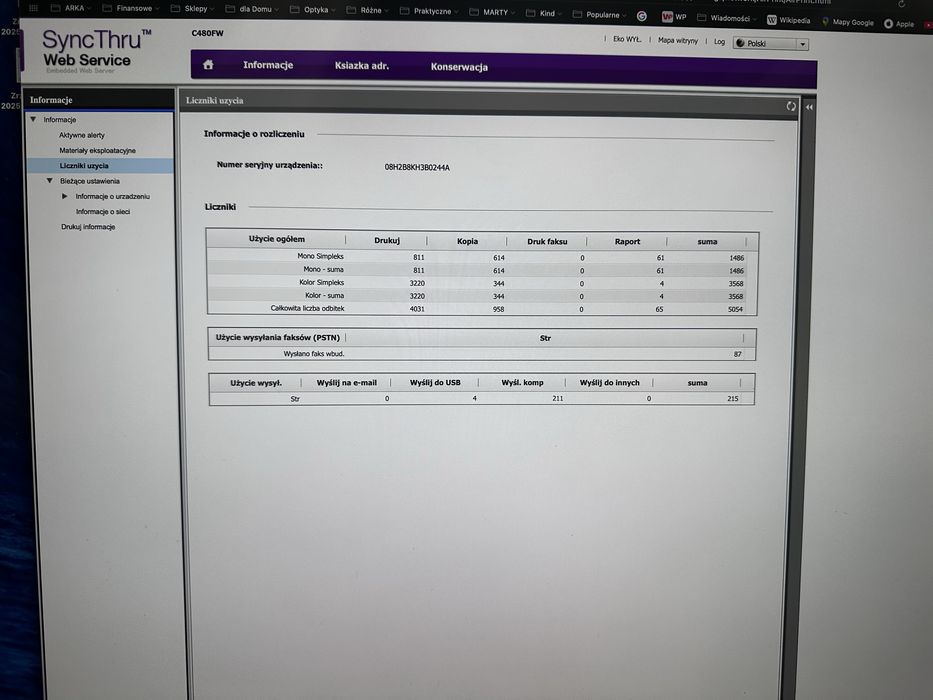Collapse the Informacje tree node
This screenshot has height=700, width=933.
pos(33,119)
